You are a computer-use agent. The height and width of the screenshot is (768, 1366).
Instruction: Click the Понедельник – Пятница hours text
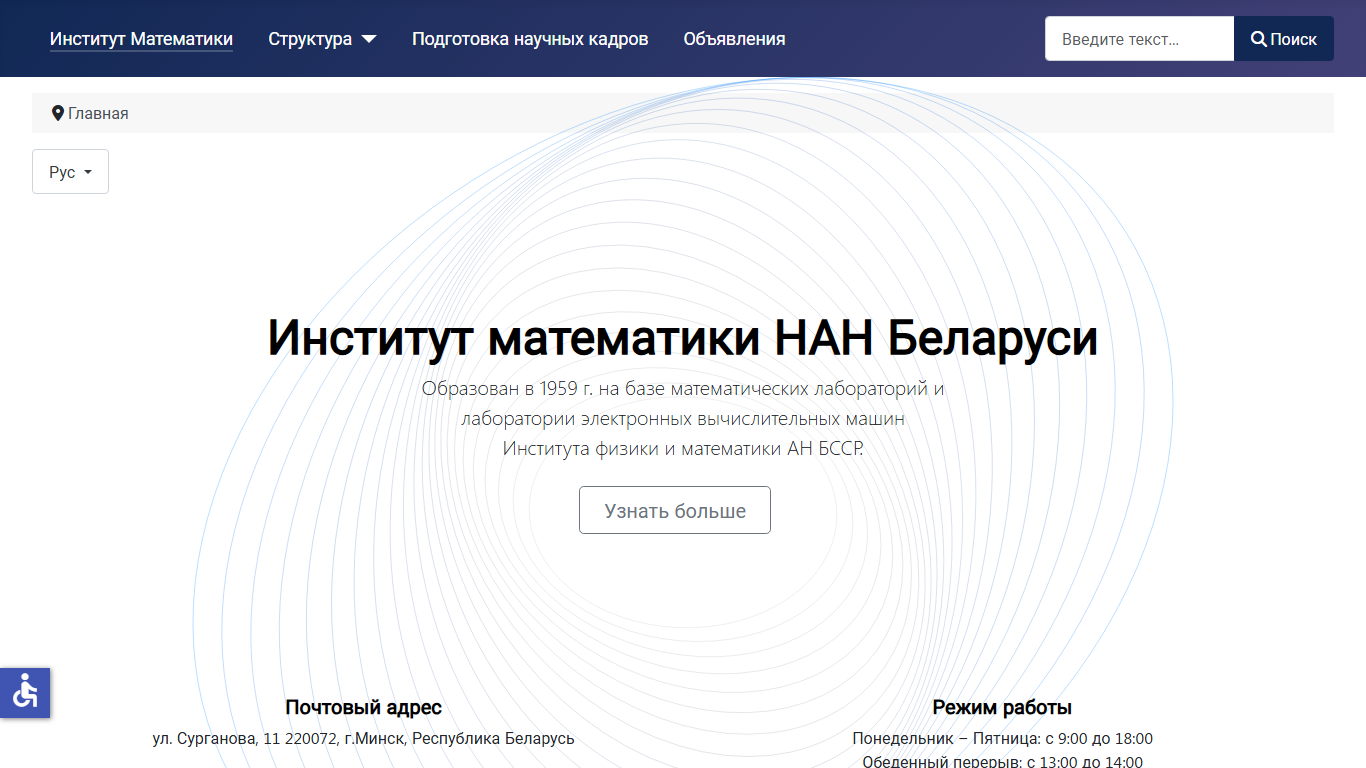tap(1003, 739)
